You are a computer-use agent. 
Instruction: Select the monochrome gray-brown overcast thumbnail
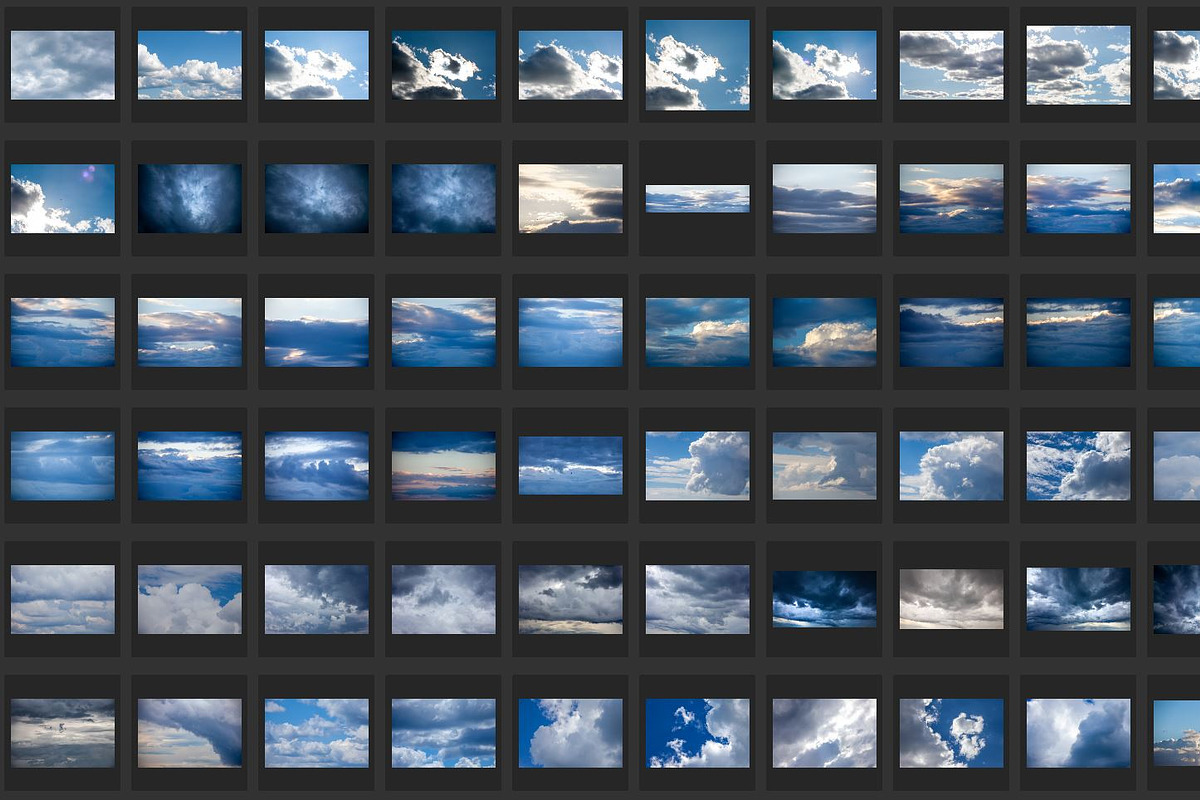(x=951, y=600)
